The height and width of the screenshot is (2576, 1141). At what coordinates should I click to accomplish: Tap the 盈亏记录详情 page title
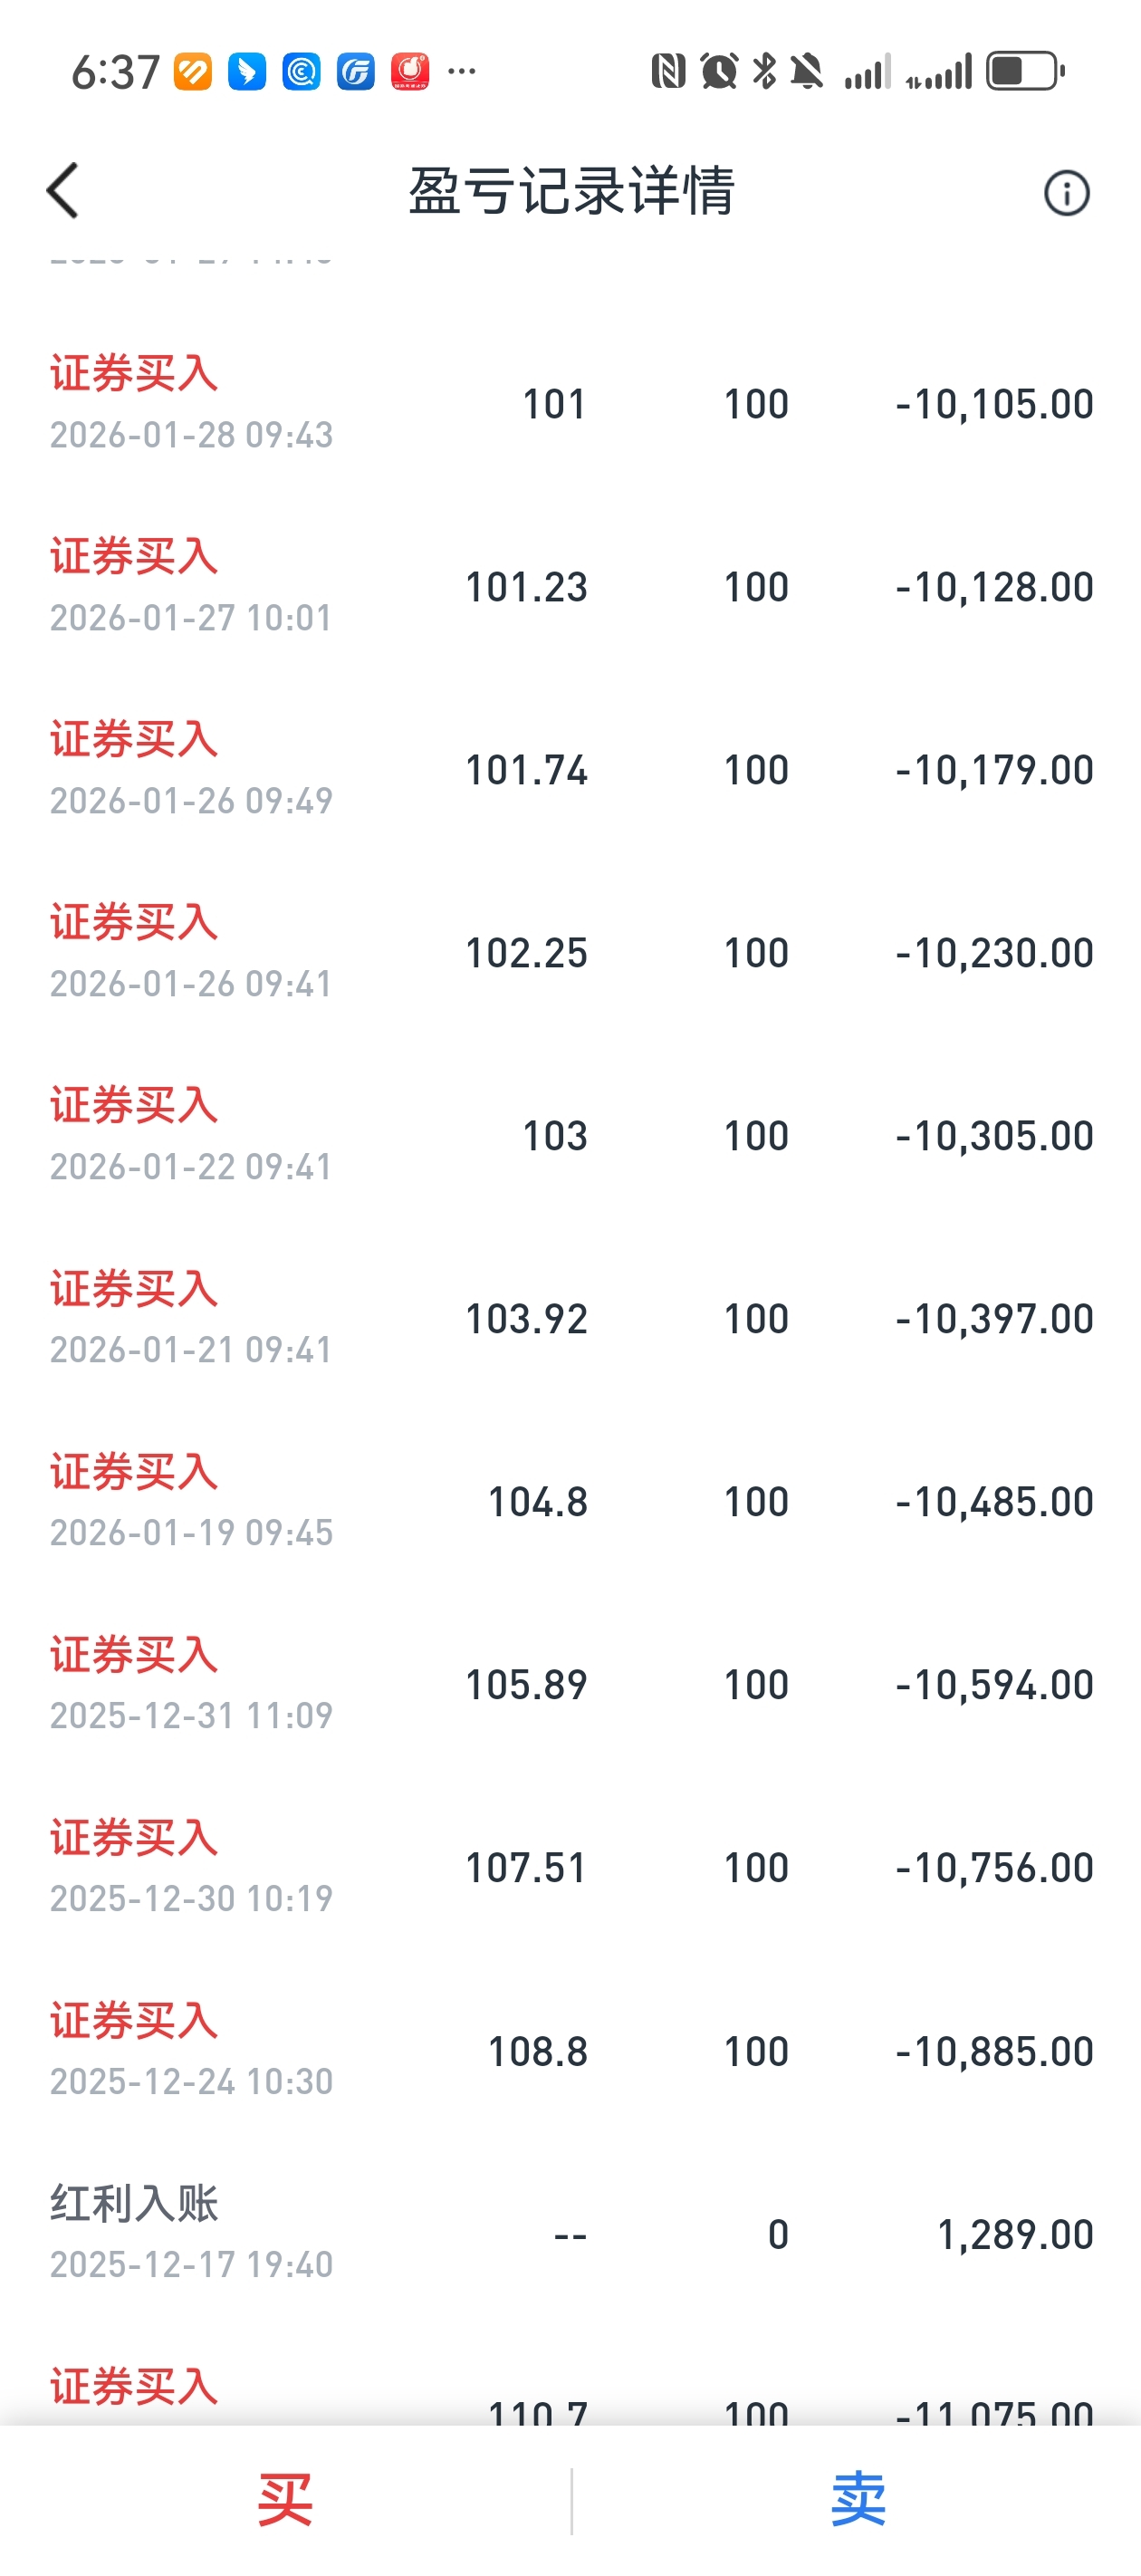point(571,191)
